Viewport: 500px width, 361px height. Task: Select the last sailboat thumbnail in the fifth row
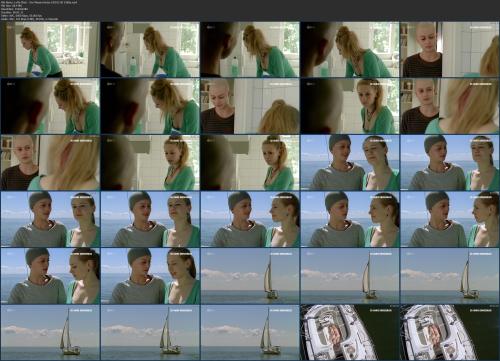(450, 276)
